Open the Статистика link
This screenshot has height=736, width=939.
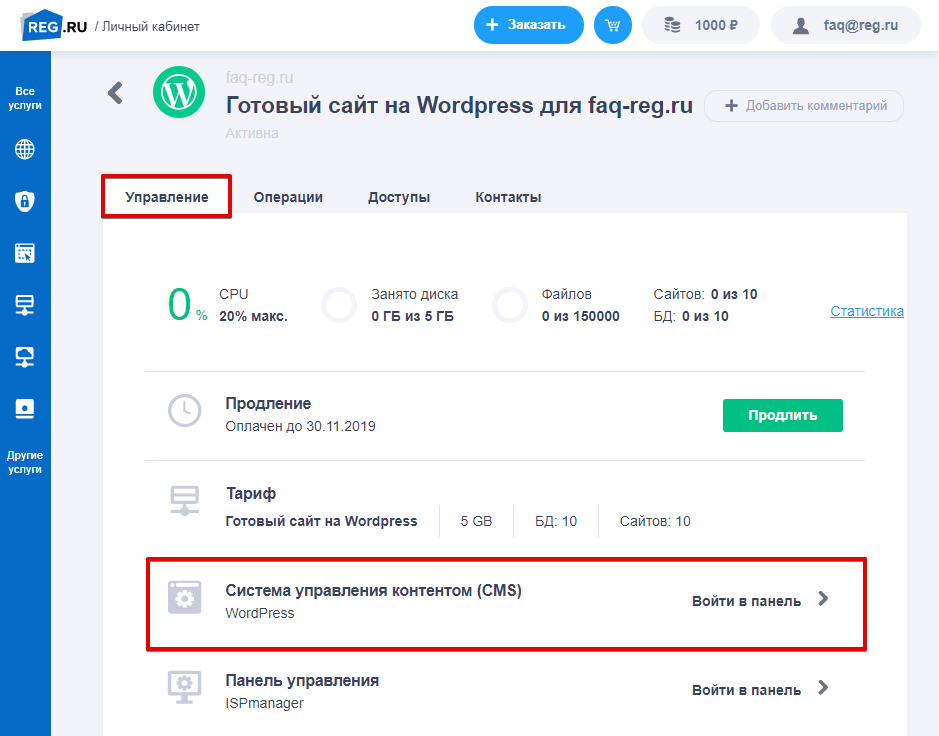(x=866, y=311)
